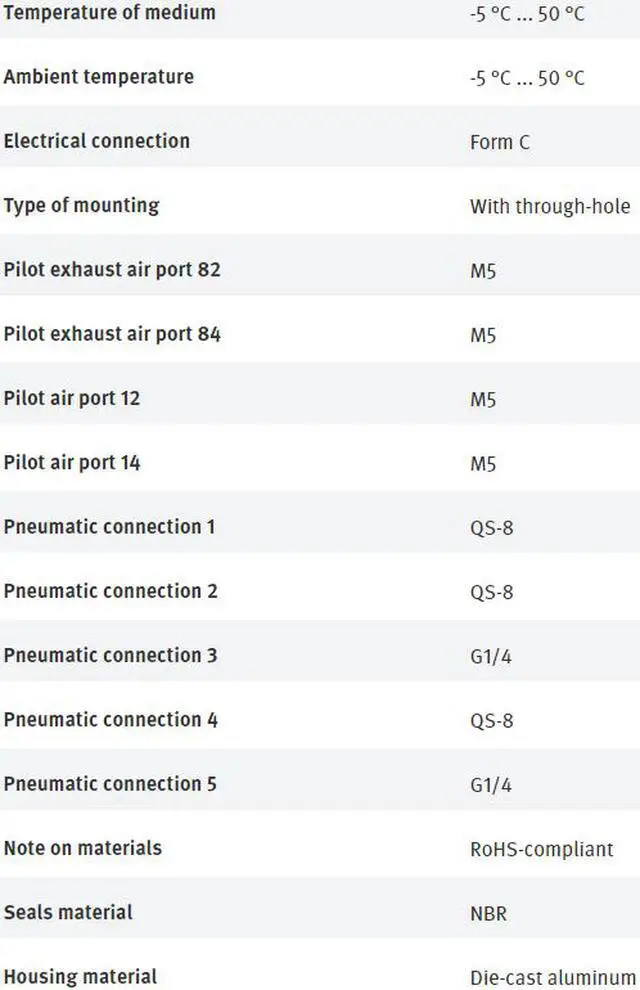
Task: Click the "Form C" value
Action: [499, 142]
